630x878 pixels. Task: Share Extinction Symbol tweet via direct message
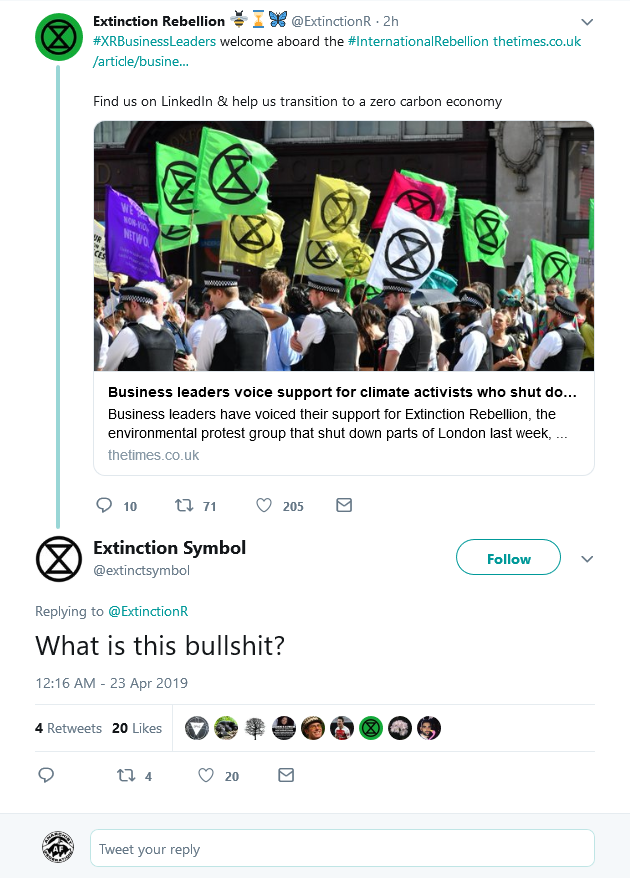tap(286, 775)
